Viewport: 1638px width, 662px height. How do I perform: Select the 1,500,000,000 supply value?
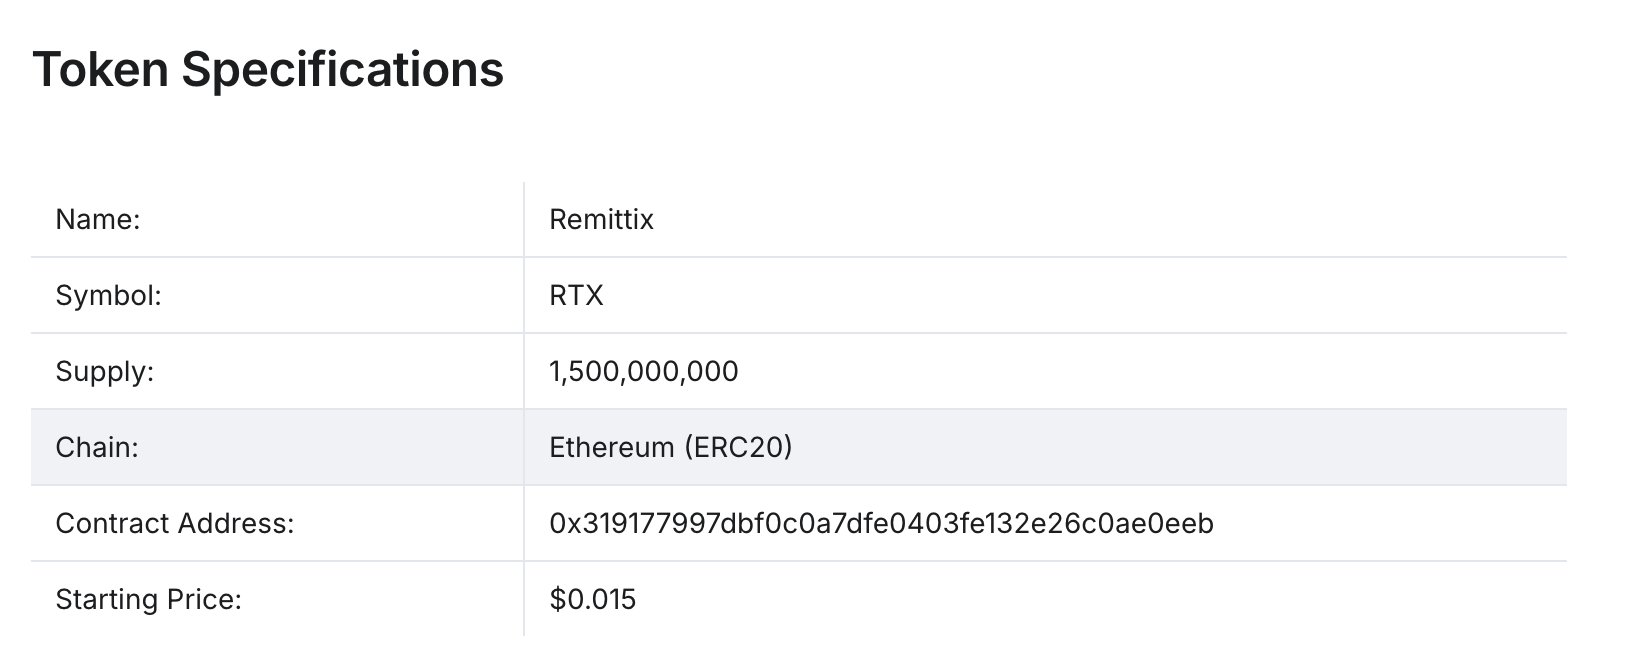tap(643, 371)
